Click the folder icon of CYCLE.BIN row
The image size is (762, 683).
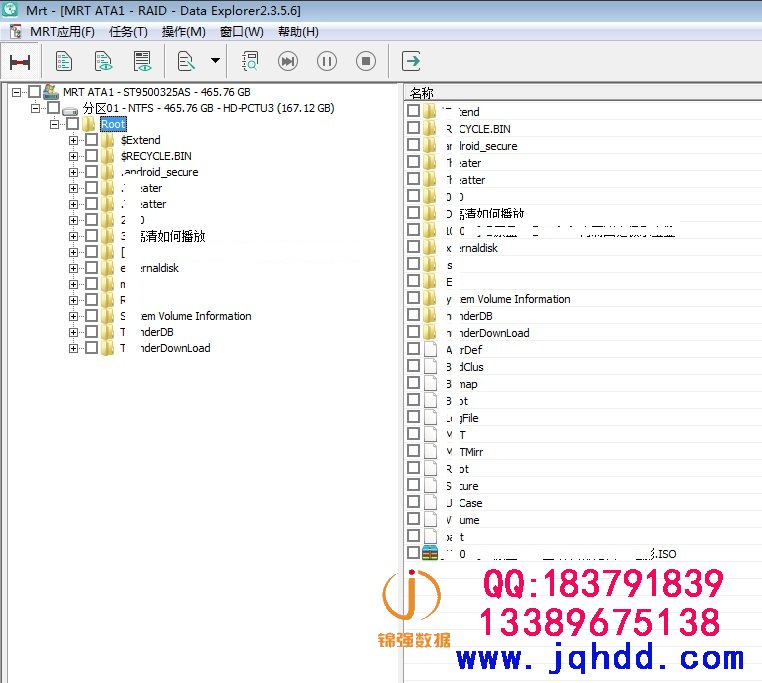tap(430, 128)
